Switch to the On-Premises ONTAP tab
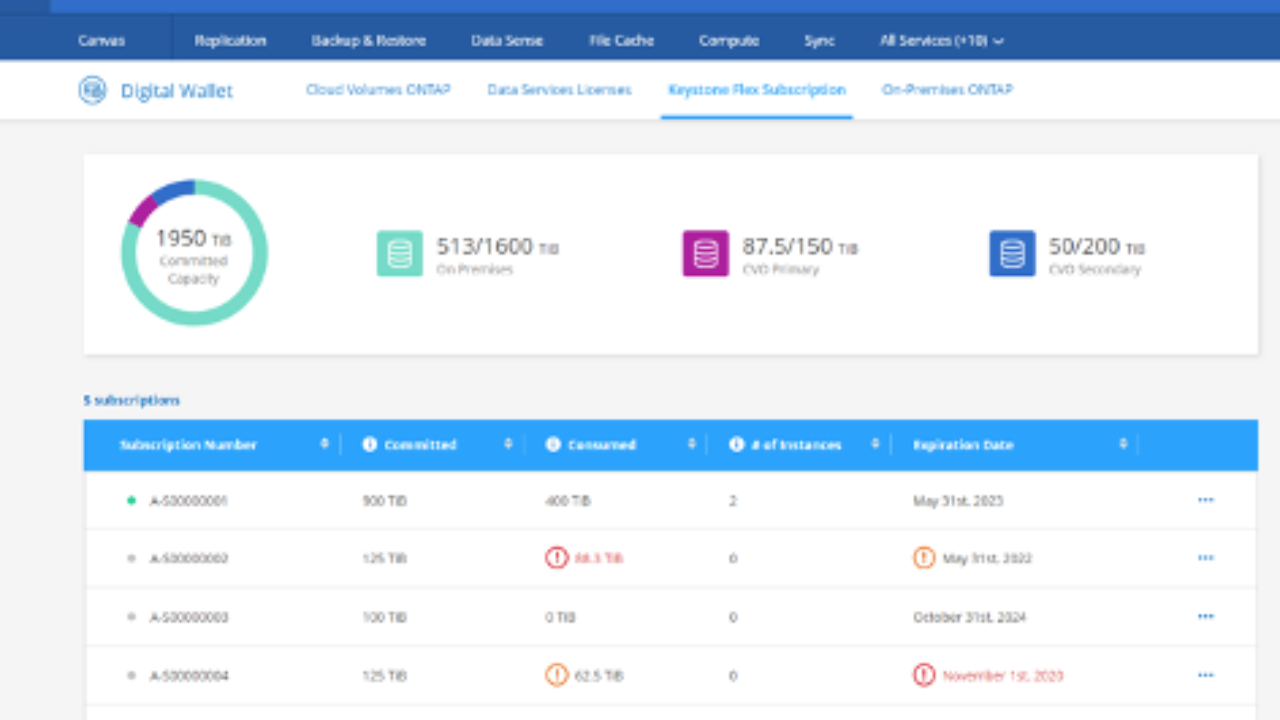1280x720 pixels. tap(947, 90)
